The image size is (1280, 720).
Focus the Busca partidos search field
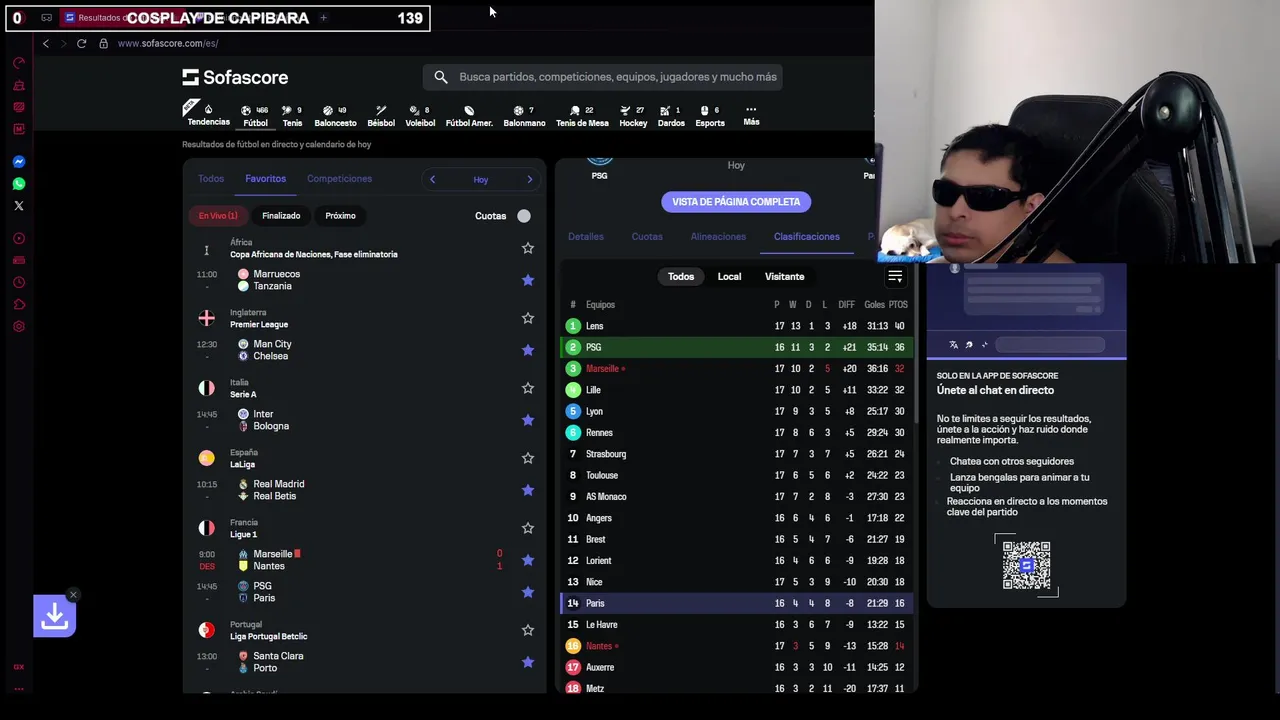pos(603,77)
